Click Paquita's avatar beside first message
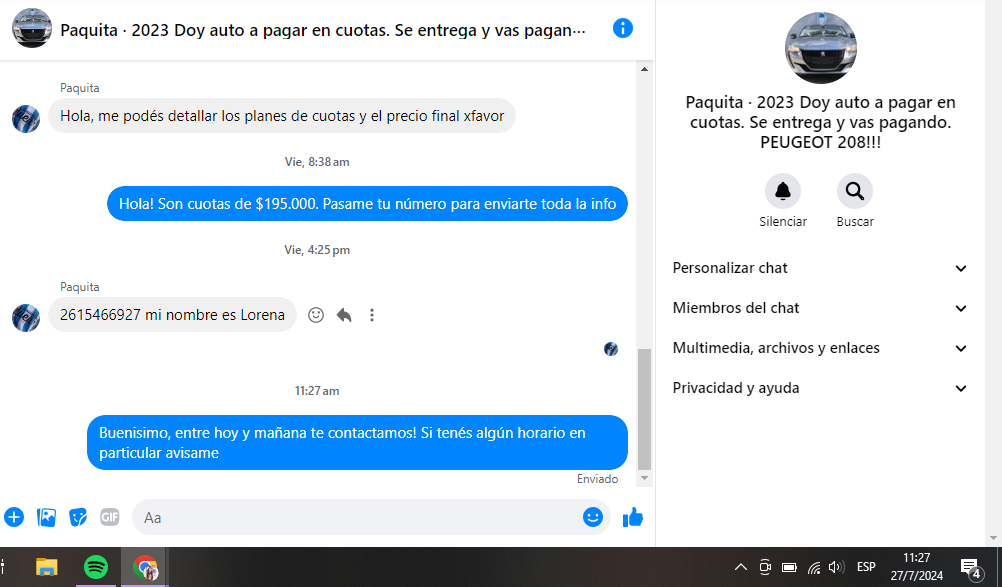 [x=26, y=119]
